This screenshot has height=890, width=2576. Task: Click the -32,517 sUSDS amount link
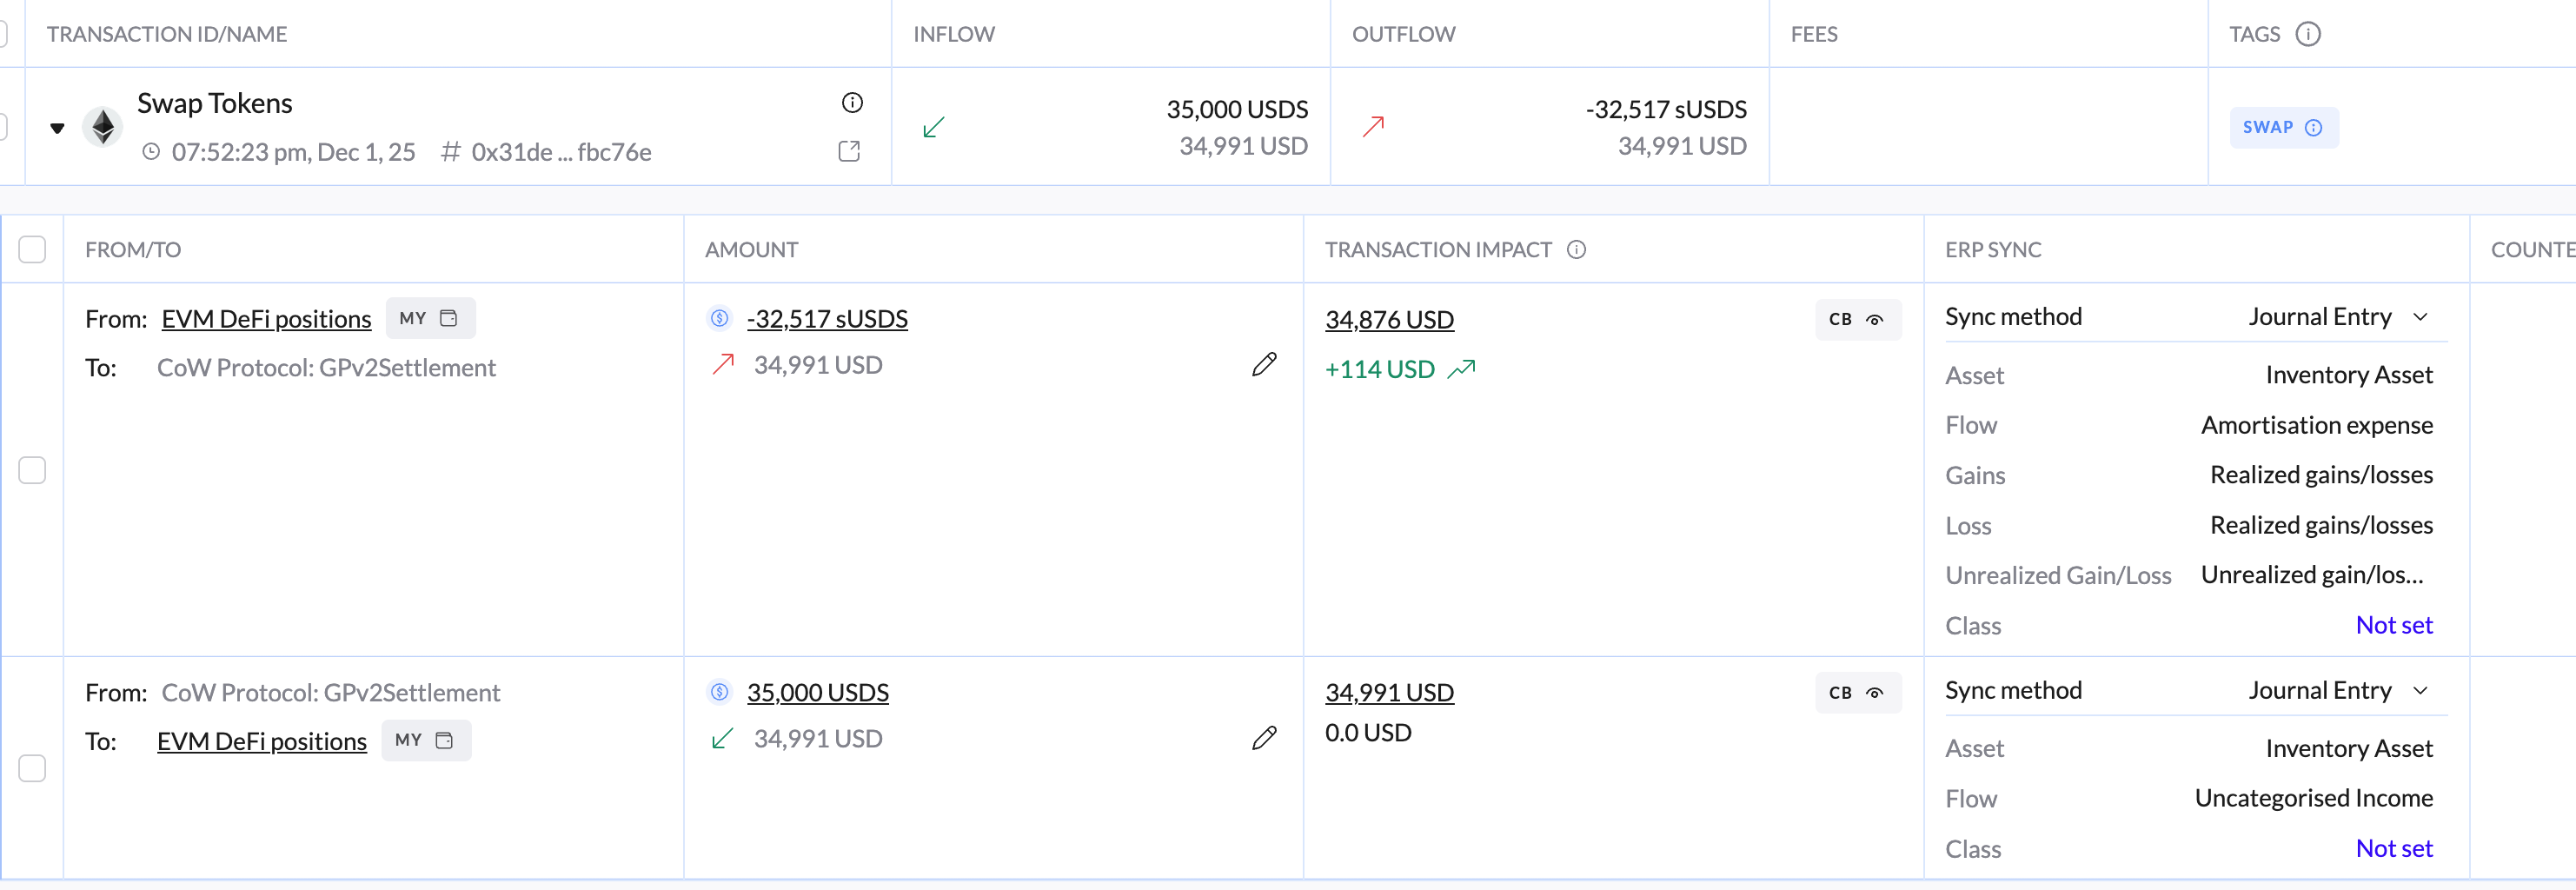pos(826,319)
